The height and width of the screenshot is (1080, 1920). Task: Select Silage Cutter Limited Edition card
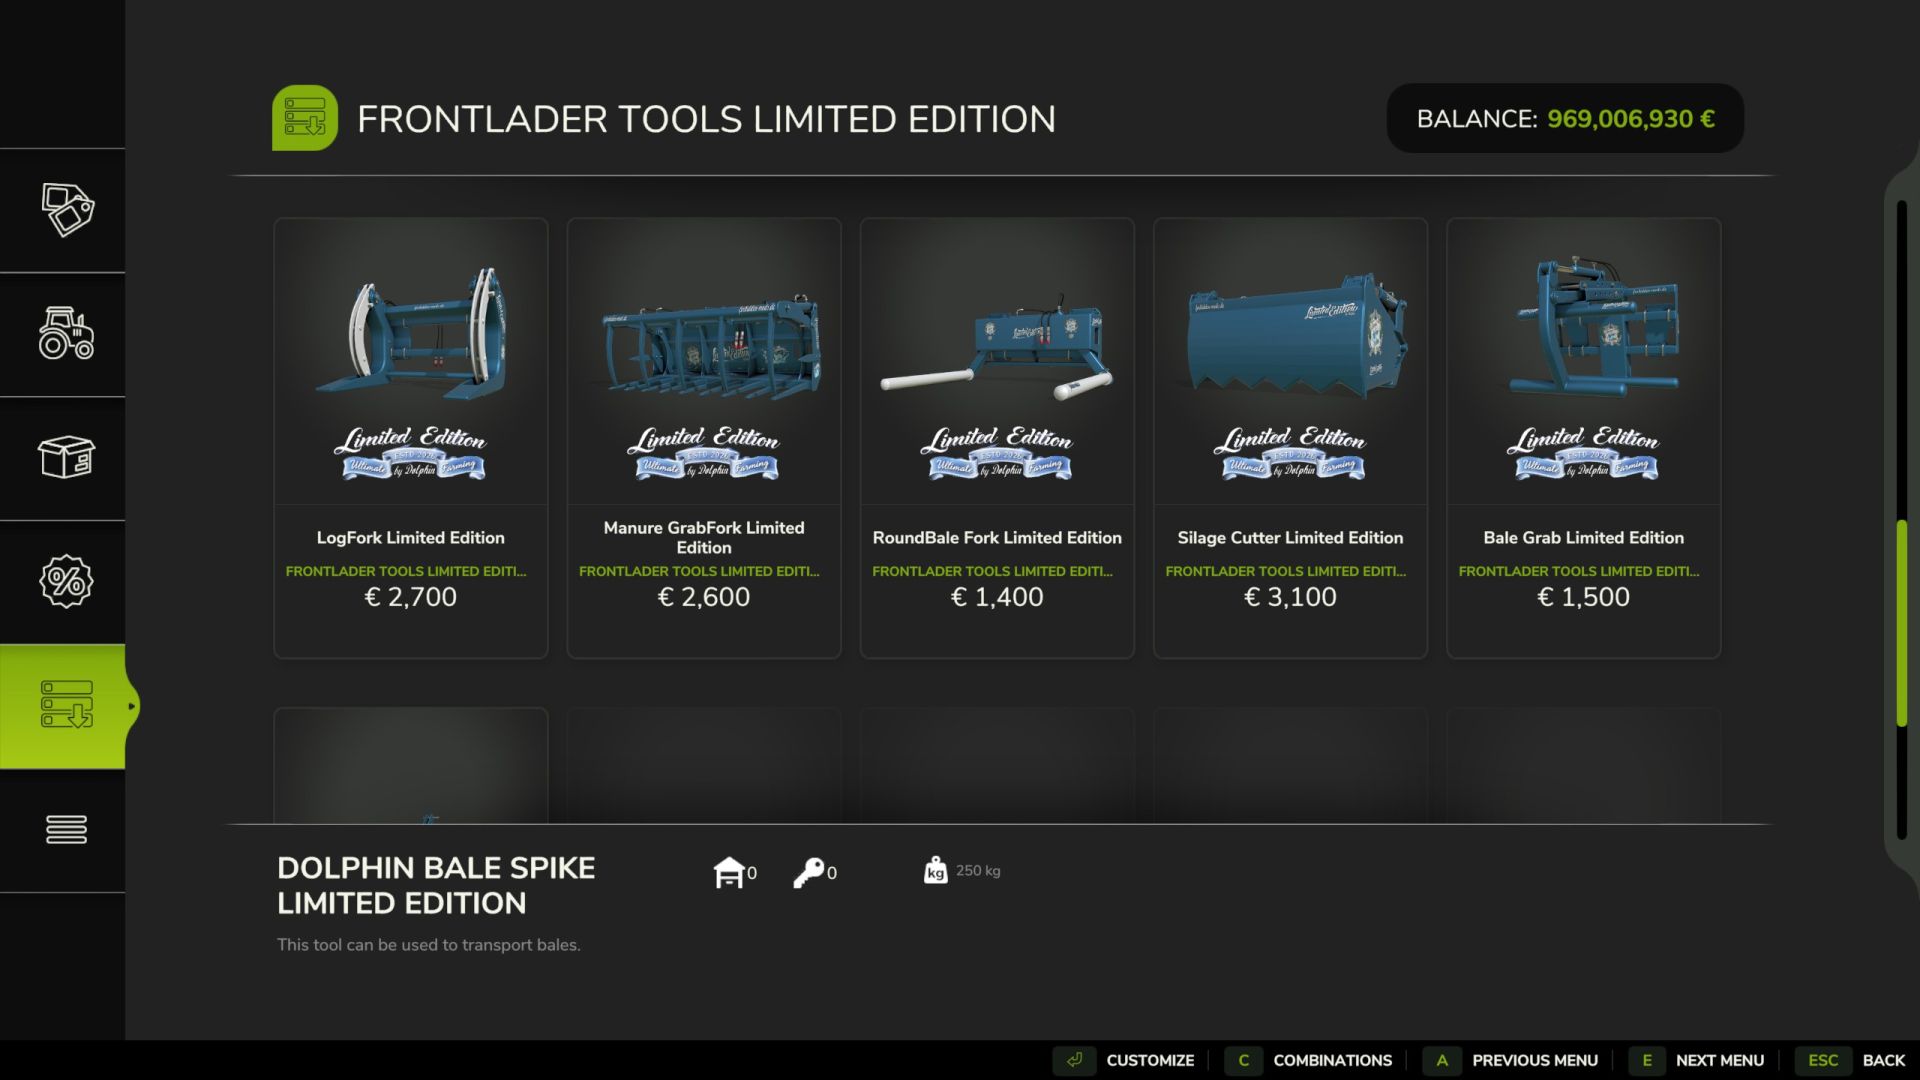pyautogui.click(x=1290, y=438)
